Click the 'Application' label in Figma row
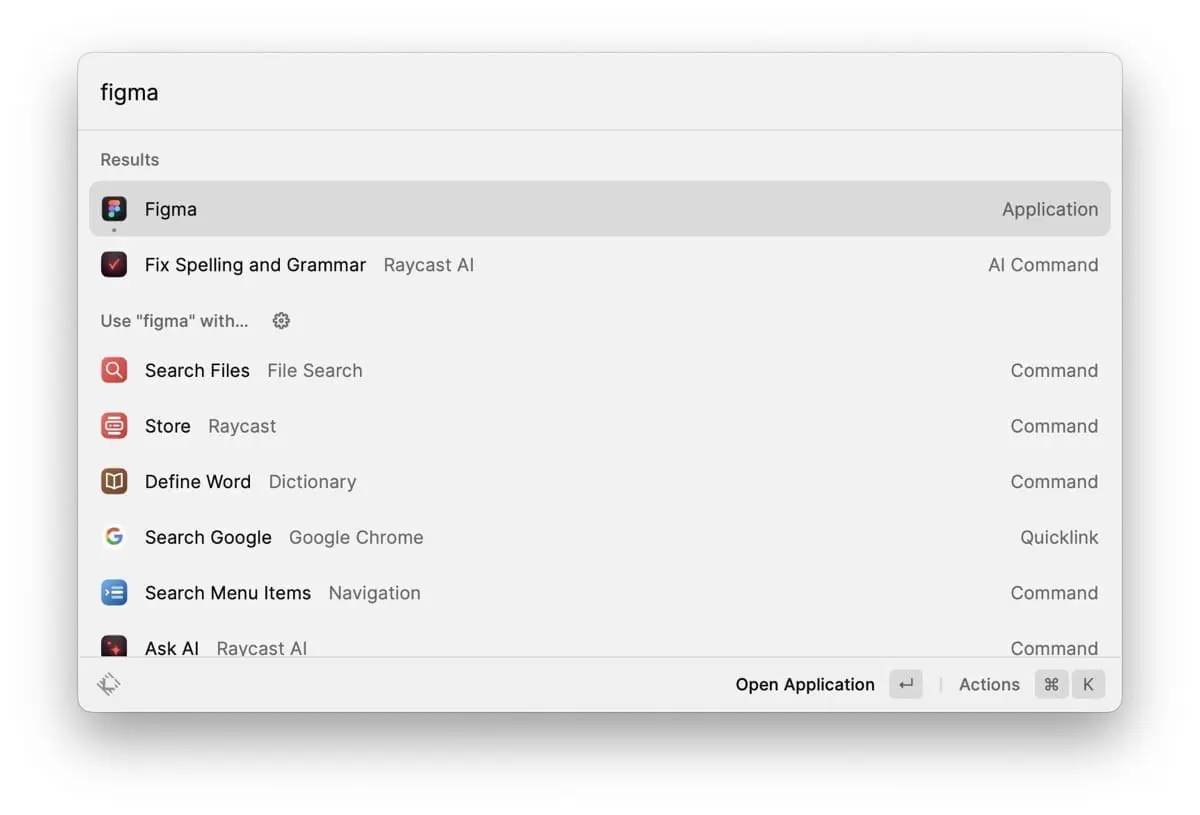The height and width of the screenshot is (815, 1200). click(1050, 209)
